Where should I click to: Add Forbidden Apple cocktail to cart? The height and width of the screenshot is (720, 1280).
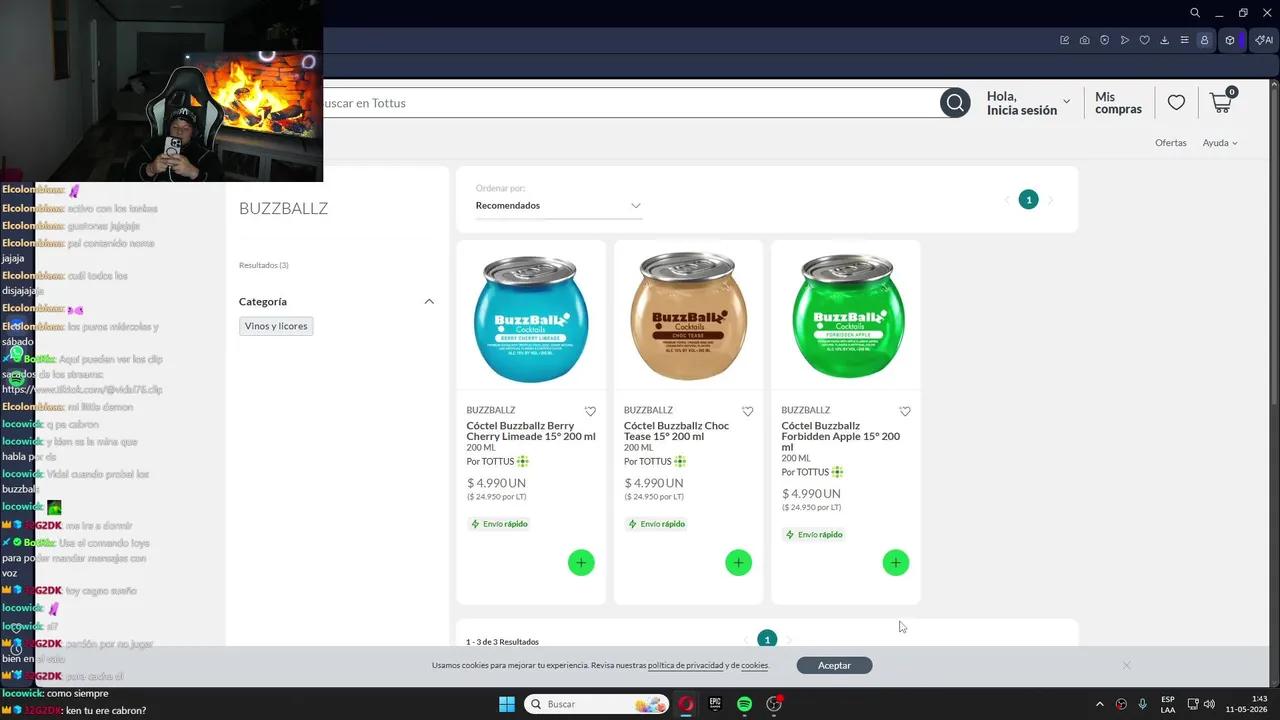(x=896, y=563)
